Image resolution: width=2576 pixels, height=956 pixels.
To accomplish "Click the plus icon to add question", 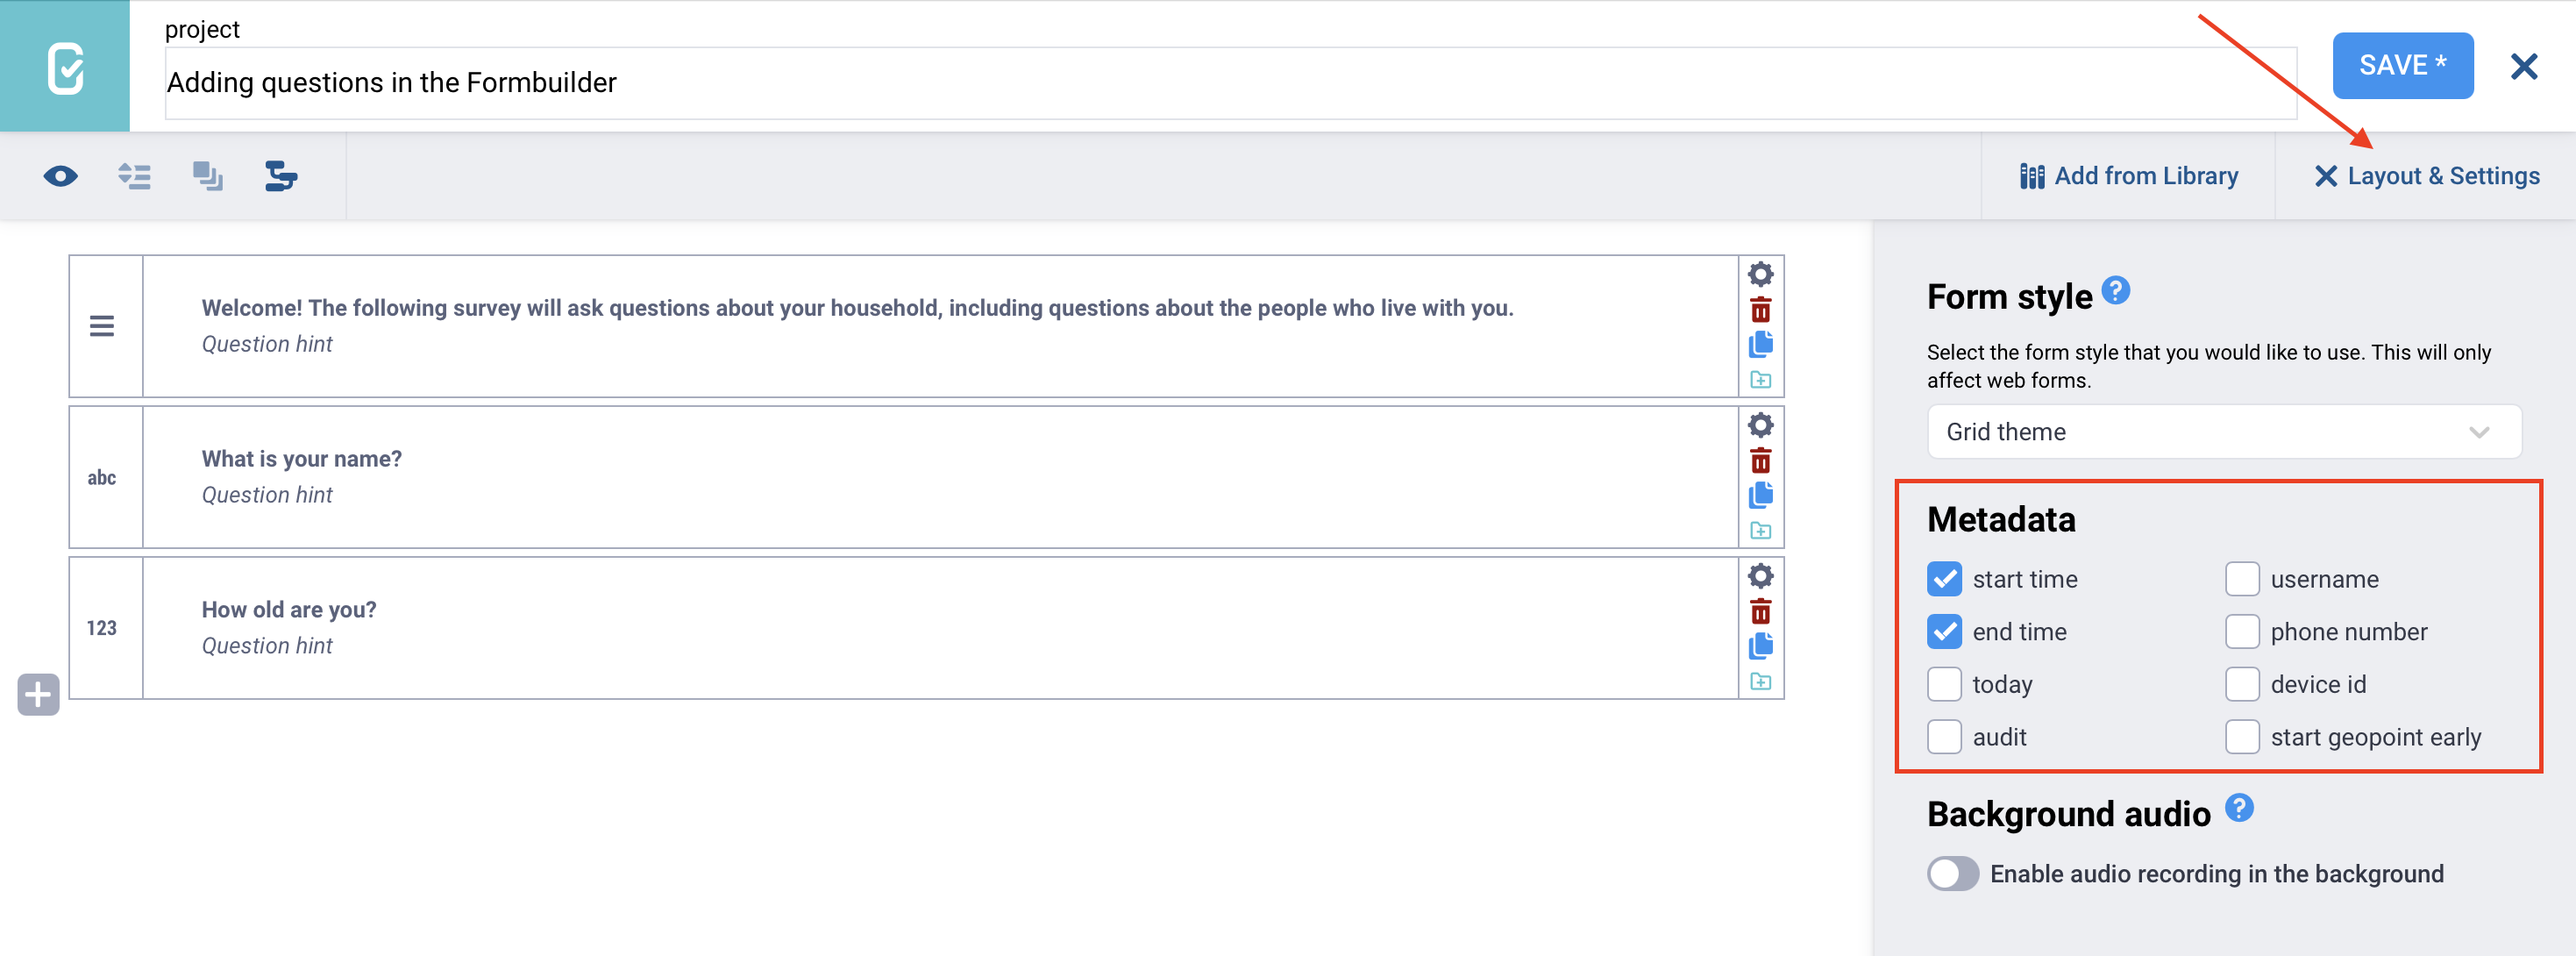I will (39, 695).
